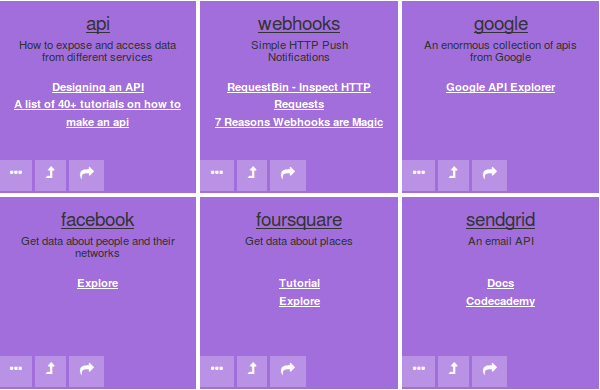Open the sendgrid Docs link
The image size is (600, 390).
coord(501,283)
